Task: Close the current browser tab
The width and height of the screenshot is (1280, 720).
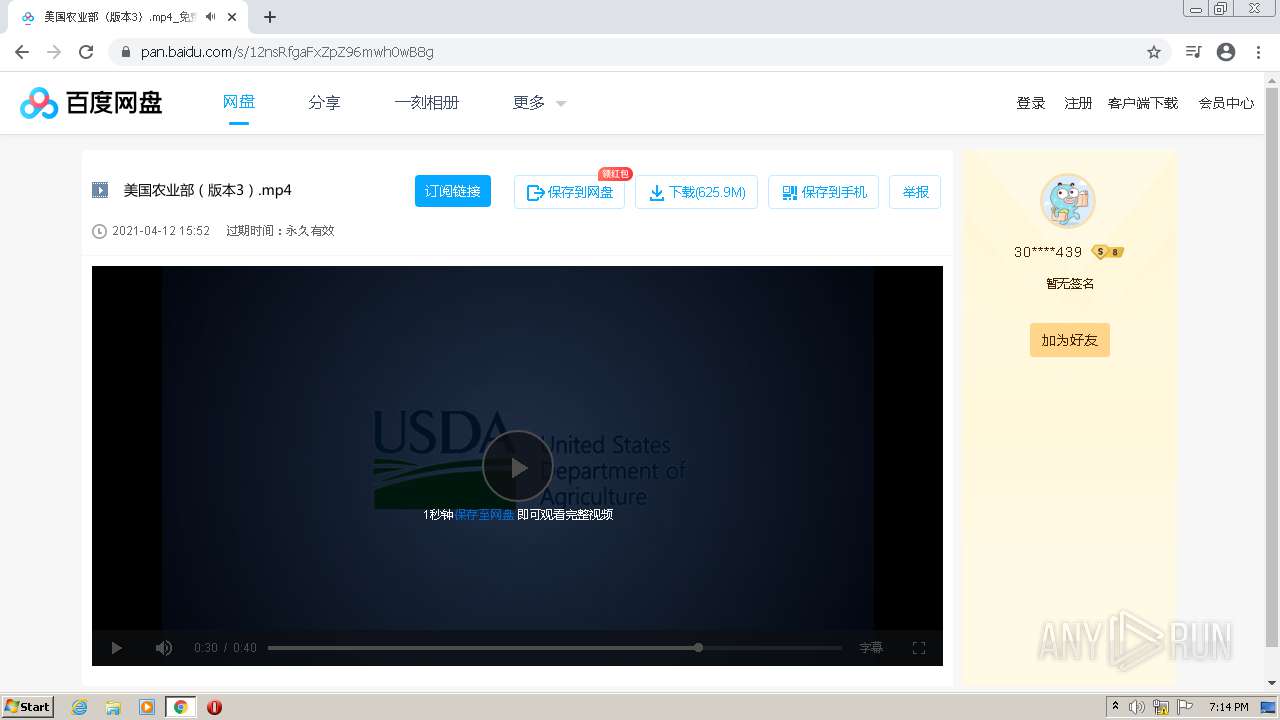Action: [x=232, y=17]
